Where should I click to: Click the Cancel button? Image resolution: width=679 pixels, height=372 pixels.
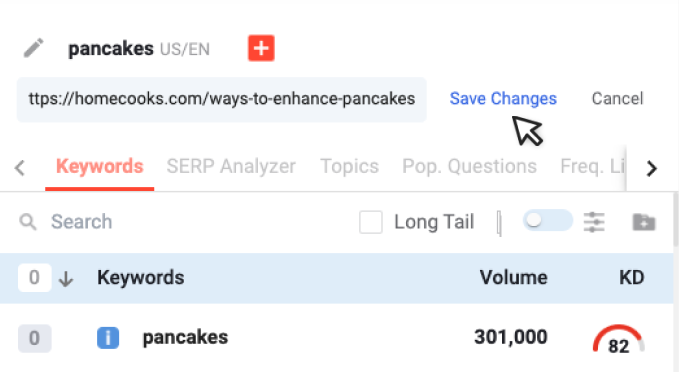618,99
